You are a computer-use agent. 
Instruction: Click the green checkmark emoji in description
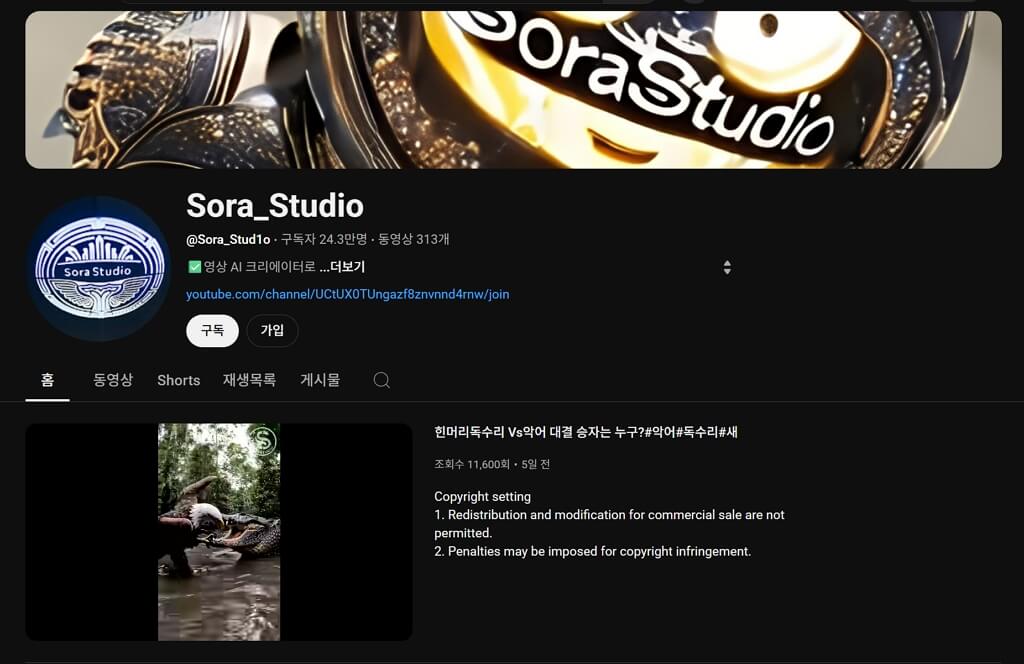pyautogui.click(x=195, y=266)
